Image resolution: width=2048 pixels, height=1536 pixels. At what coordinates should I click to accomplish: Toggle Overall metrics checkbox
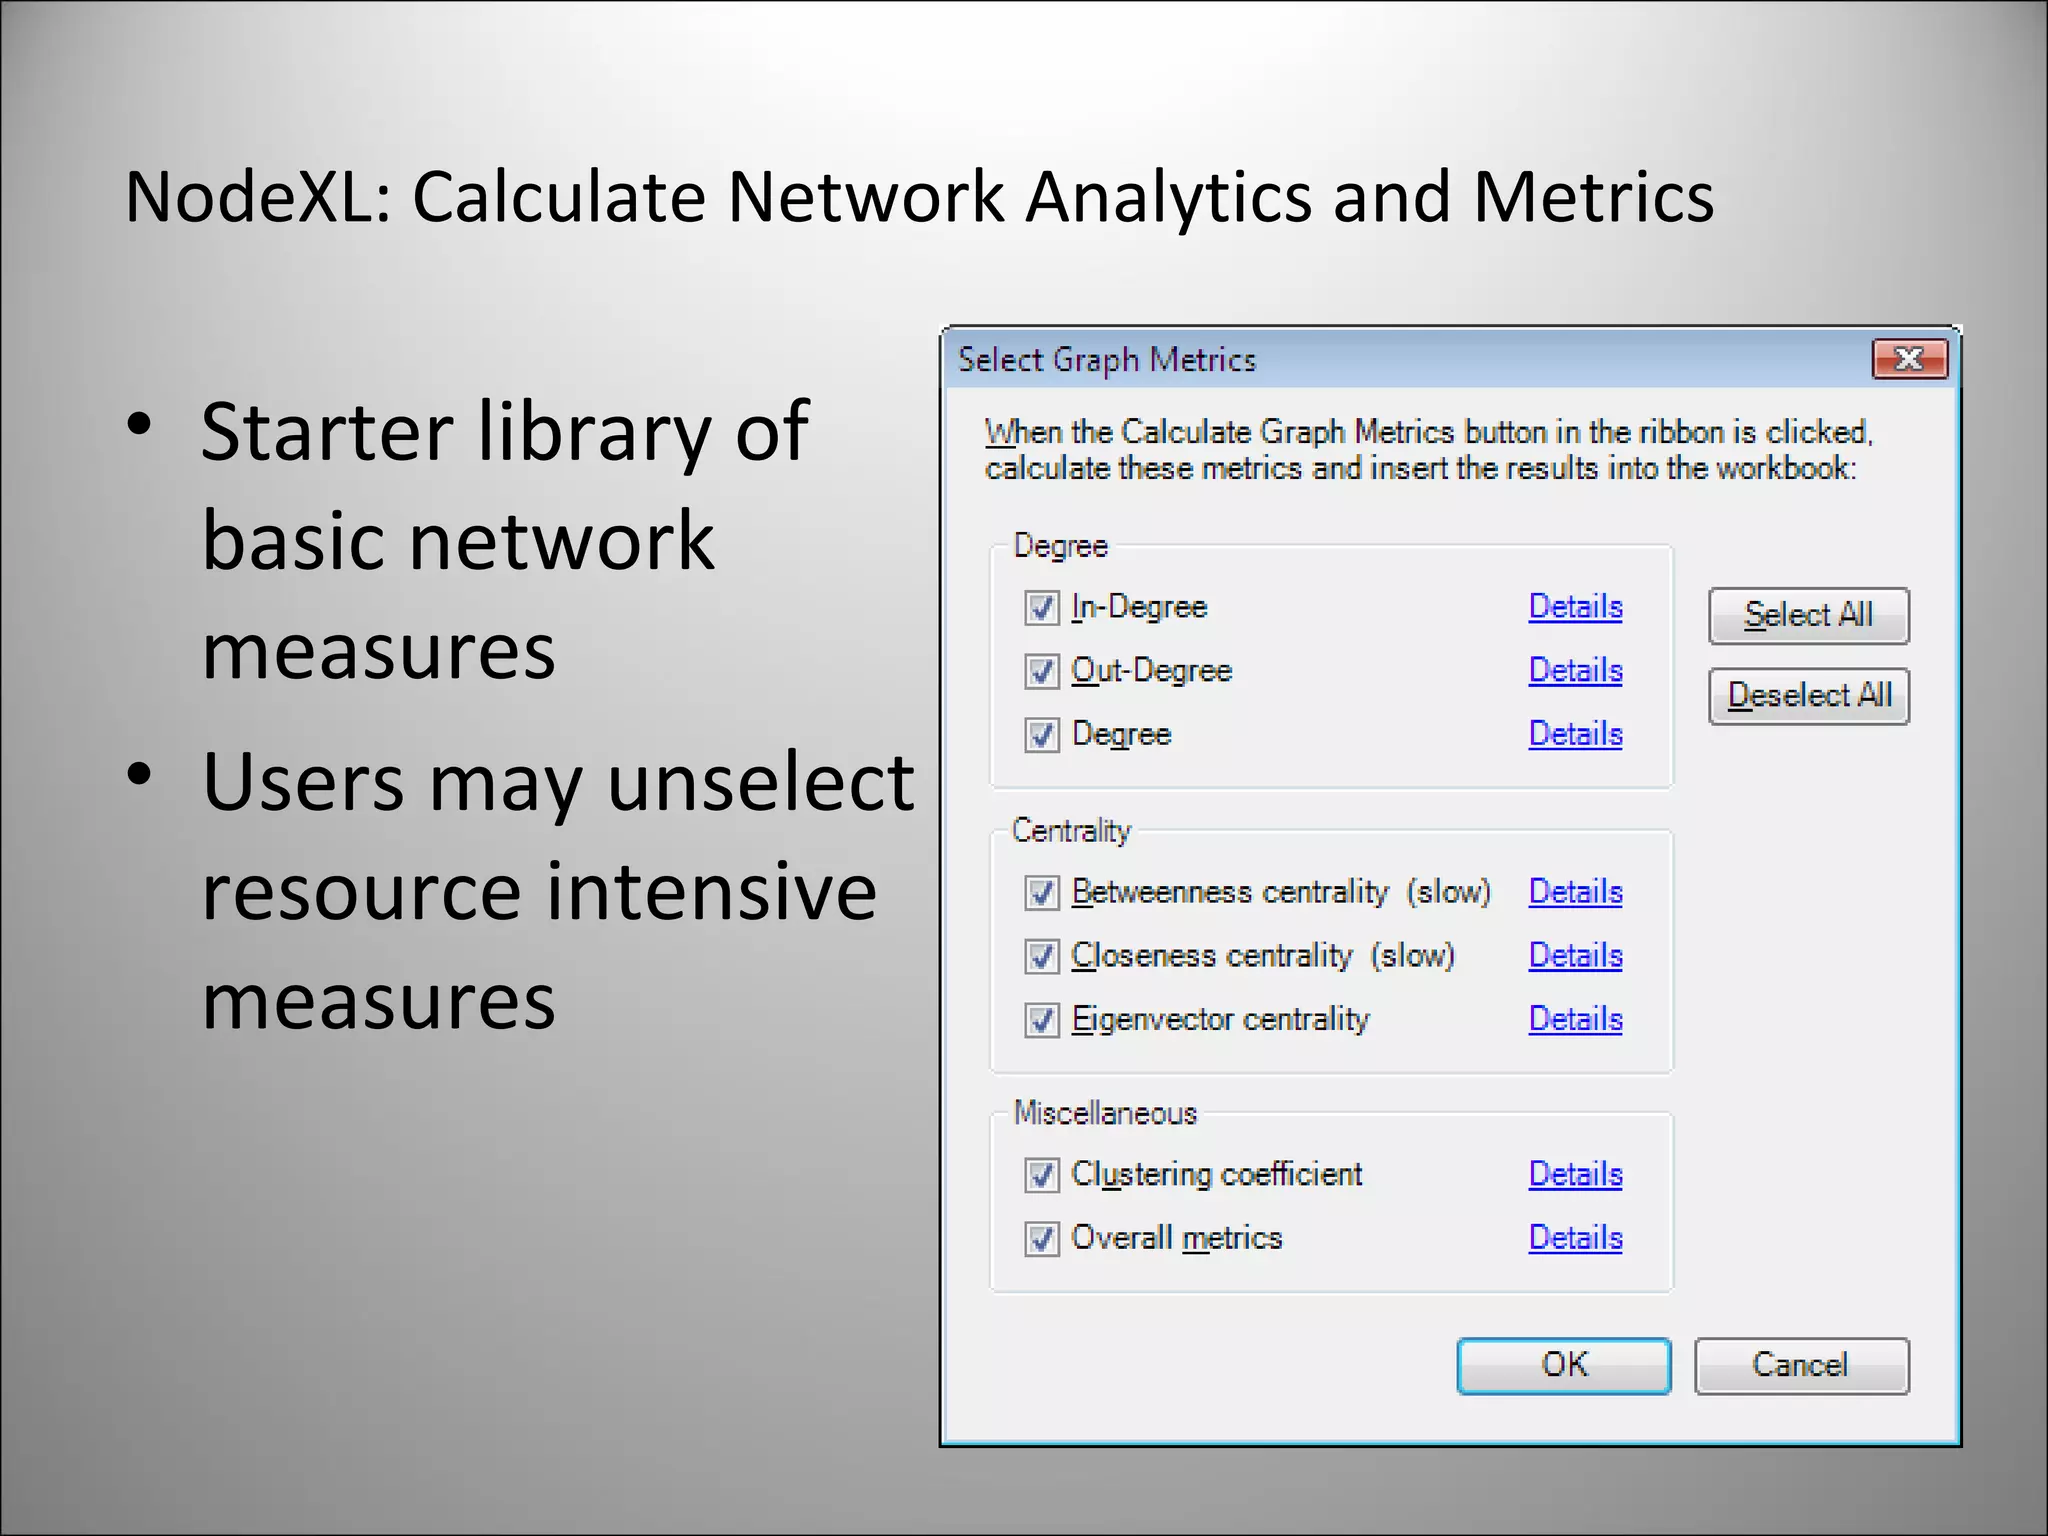[x=1041, y=1239]
